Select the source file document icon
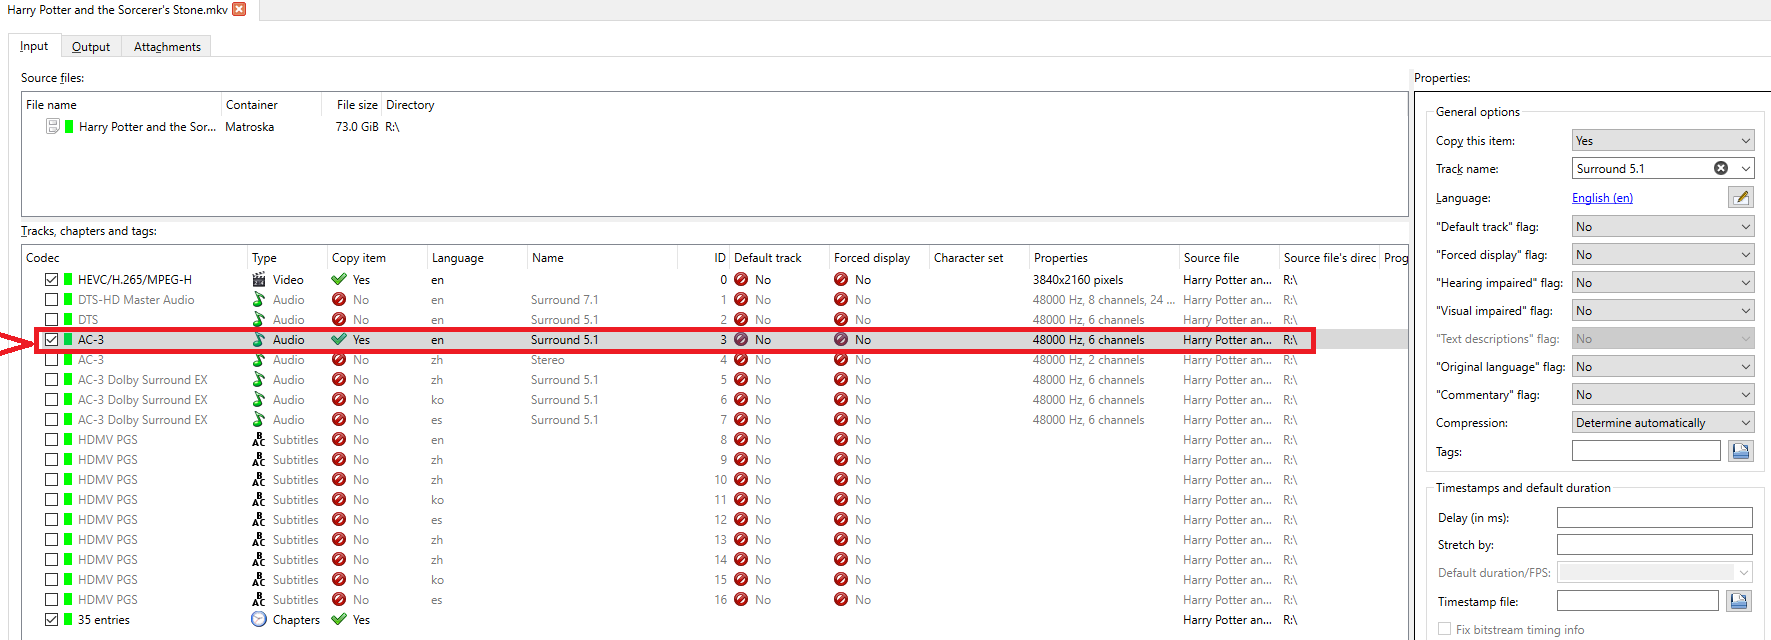The width and height of the screenshot is (1771, 640). click(53, 126)
